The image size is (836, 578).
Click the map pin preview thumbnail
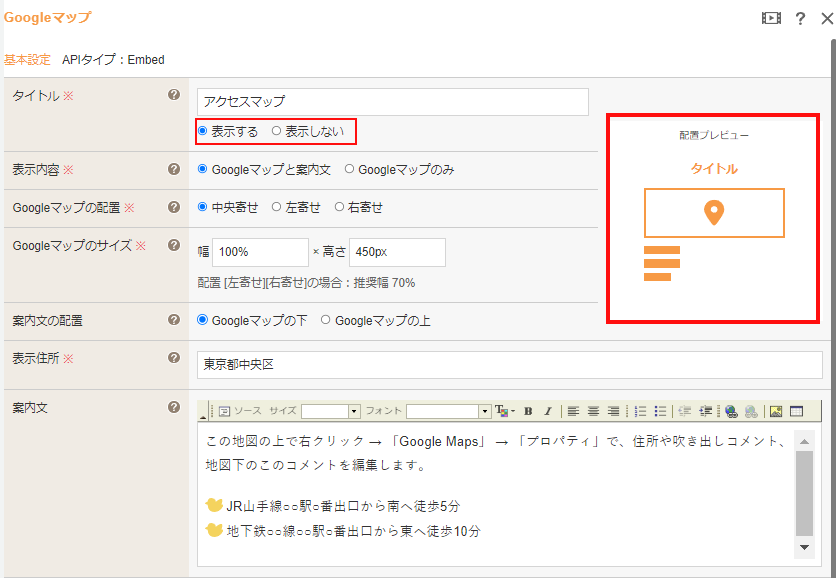(714, 213)
